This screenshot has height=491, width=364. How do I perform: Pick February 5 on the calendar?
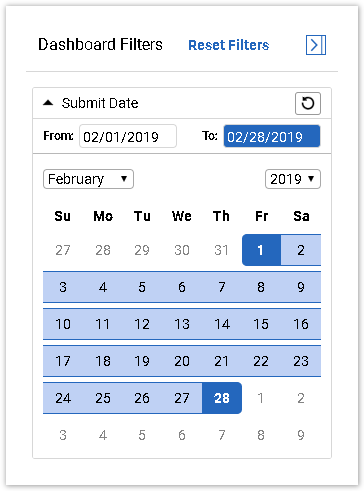pyautogui.click(x=142, y=287)
